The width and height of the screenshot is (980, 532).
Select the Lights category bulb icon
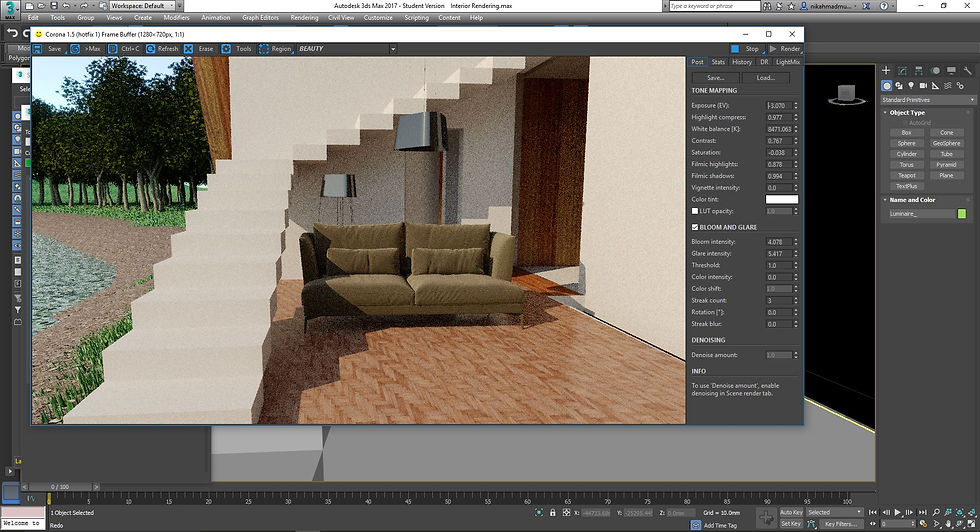[x=911, y=86]
